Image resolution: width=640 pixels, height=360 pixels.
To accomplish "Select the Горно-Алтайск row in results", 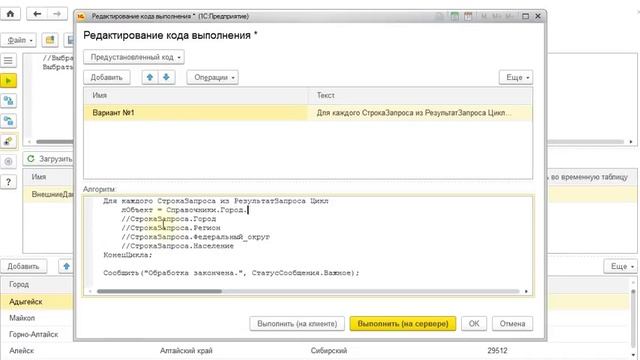I will tap(37, 334).
